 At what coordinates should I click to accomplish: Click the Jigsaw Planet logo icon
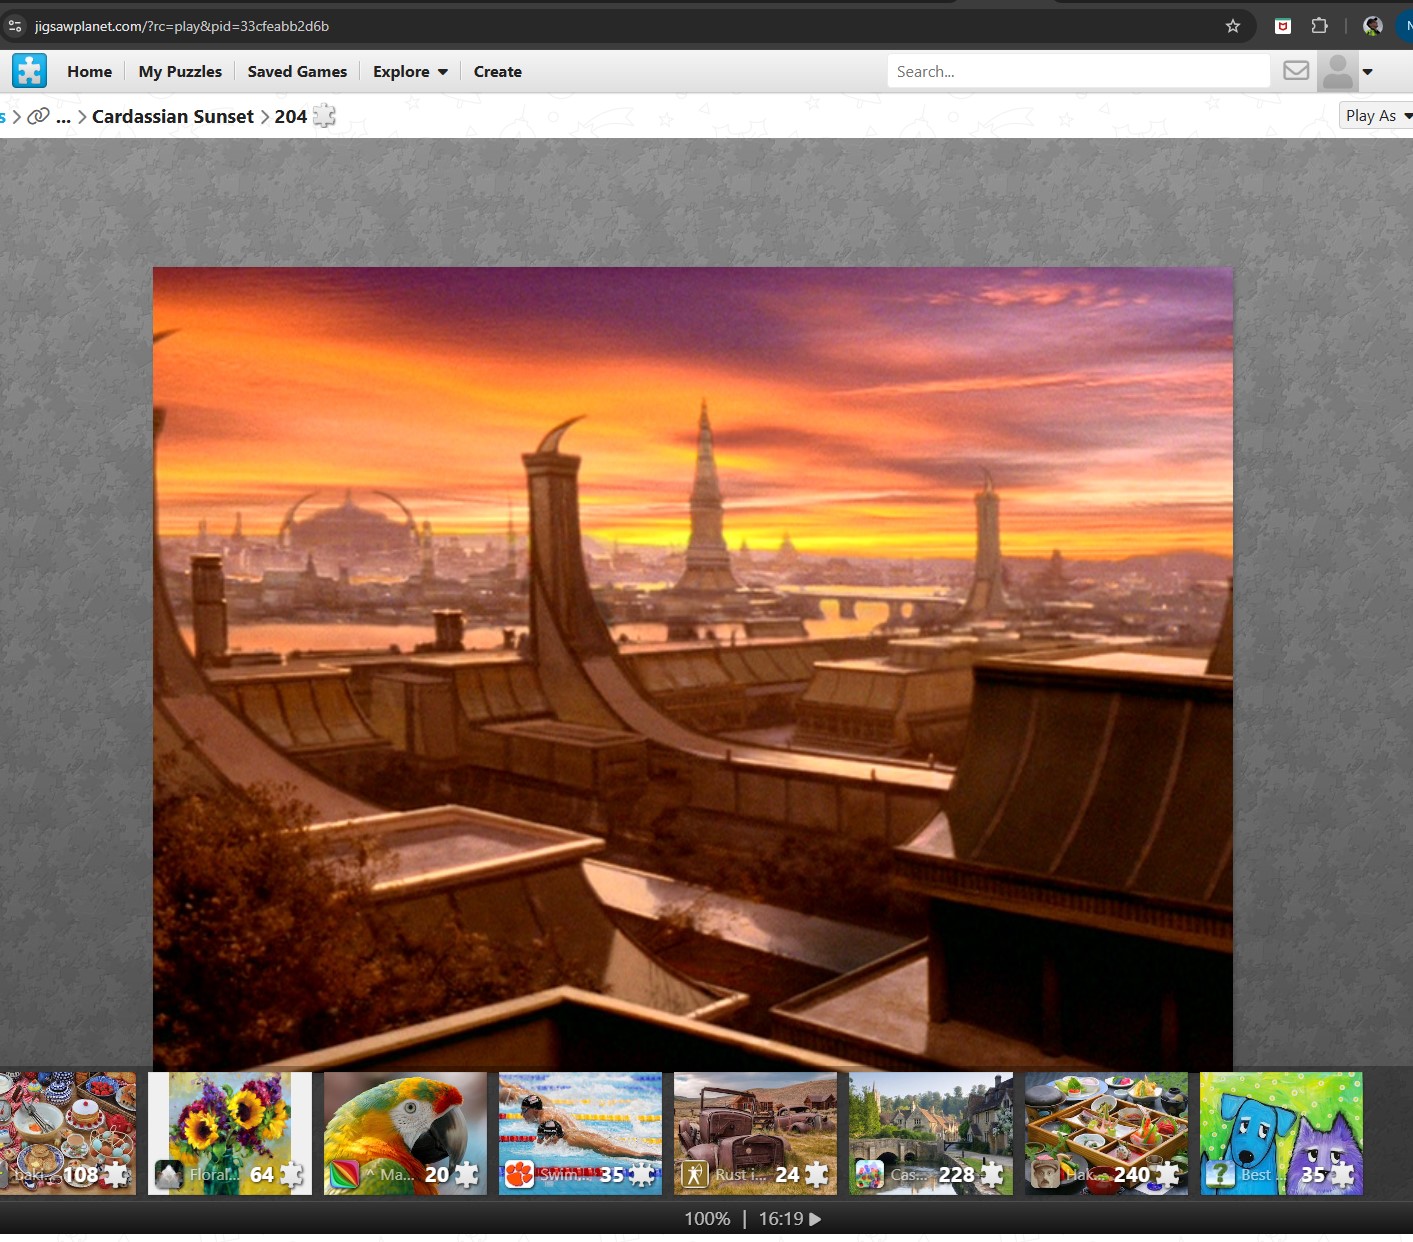pyautogui.click(x=29, y=71)
